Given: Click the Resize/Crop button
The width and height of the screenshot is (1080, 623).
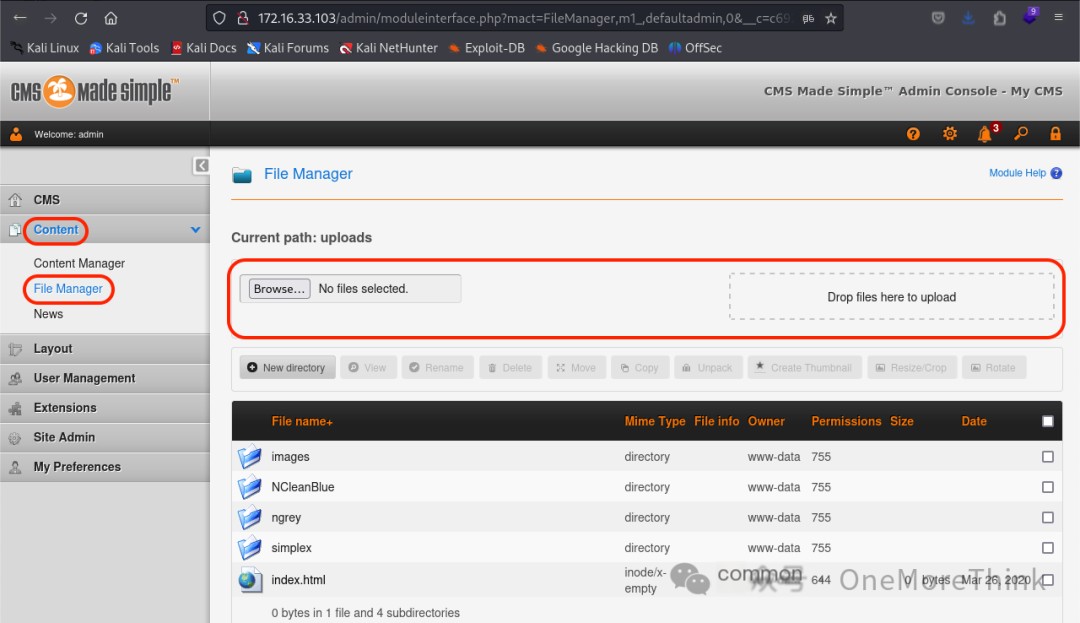Looking at the screenshot, I should click(x=912, y=368).
